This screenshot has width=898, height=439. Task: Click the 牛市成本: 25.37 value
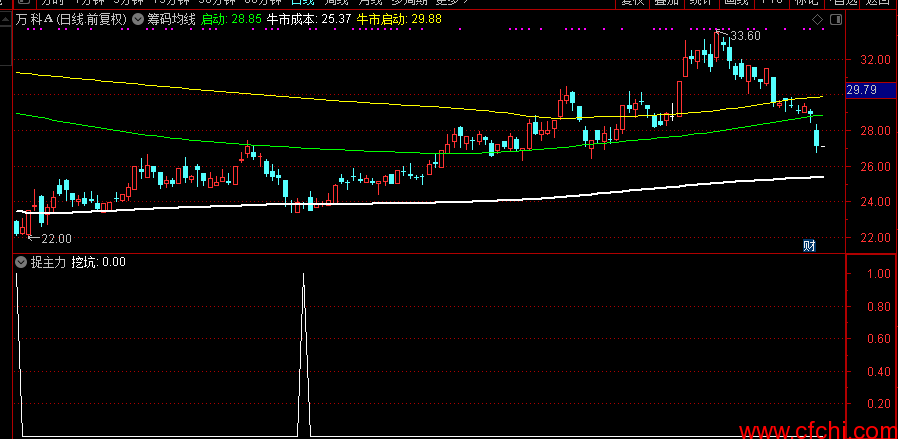309,20
